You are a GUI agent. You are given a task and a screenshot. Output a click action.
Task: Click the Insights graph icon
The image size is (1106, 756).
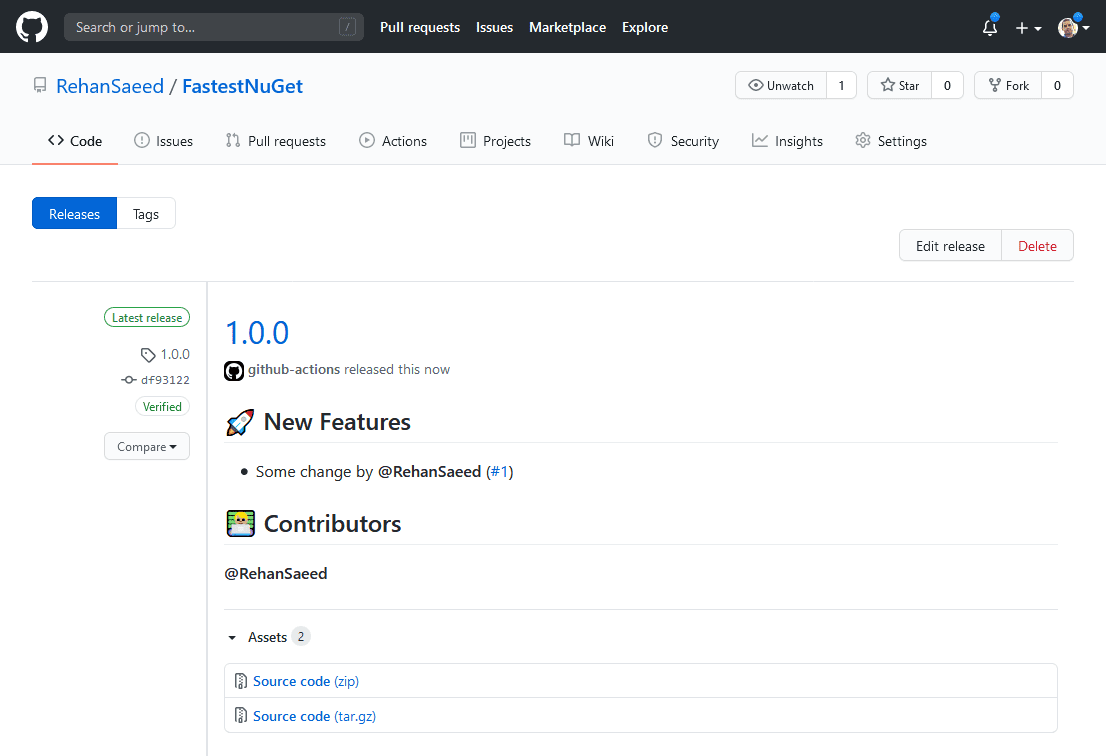[759, 140]
